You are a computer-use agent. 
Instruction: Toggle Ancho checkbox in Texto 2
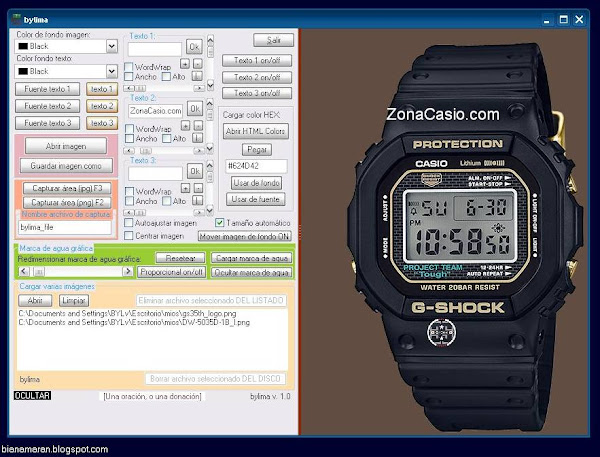(x=129, y=138)
